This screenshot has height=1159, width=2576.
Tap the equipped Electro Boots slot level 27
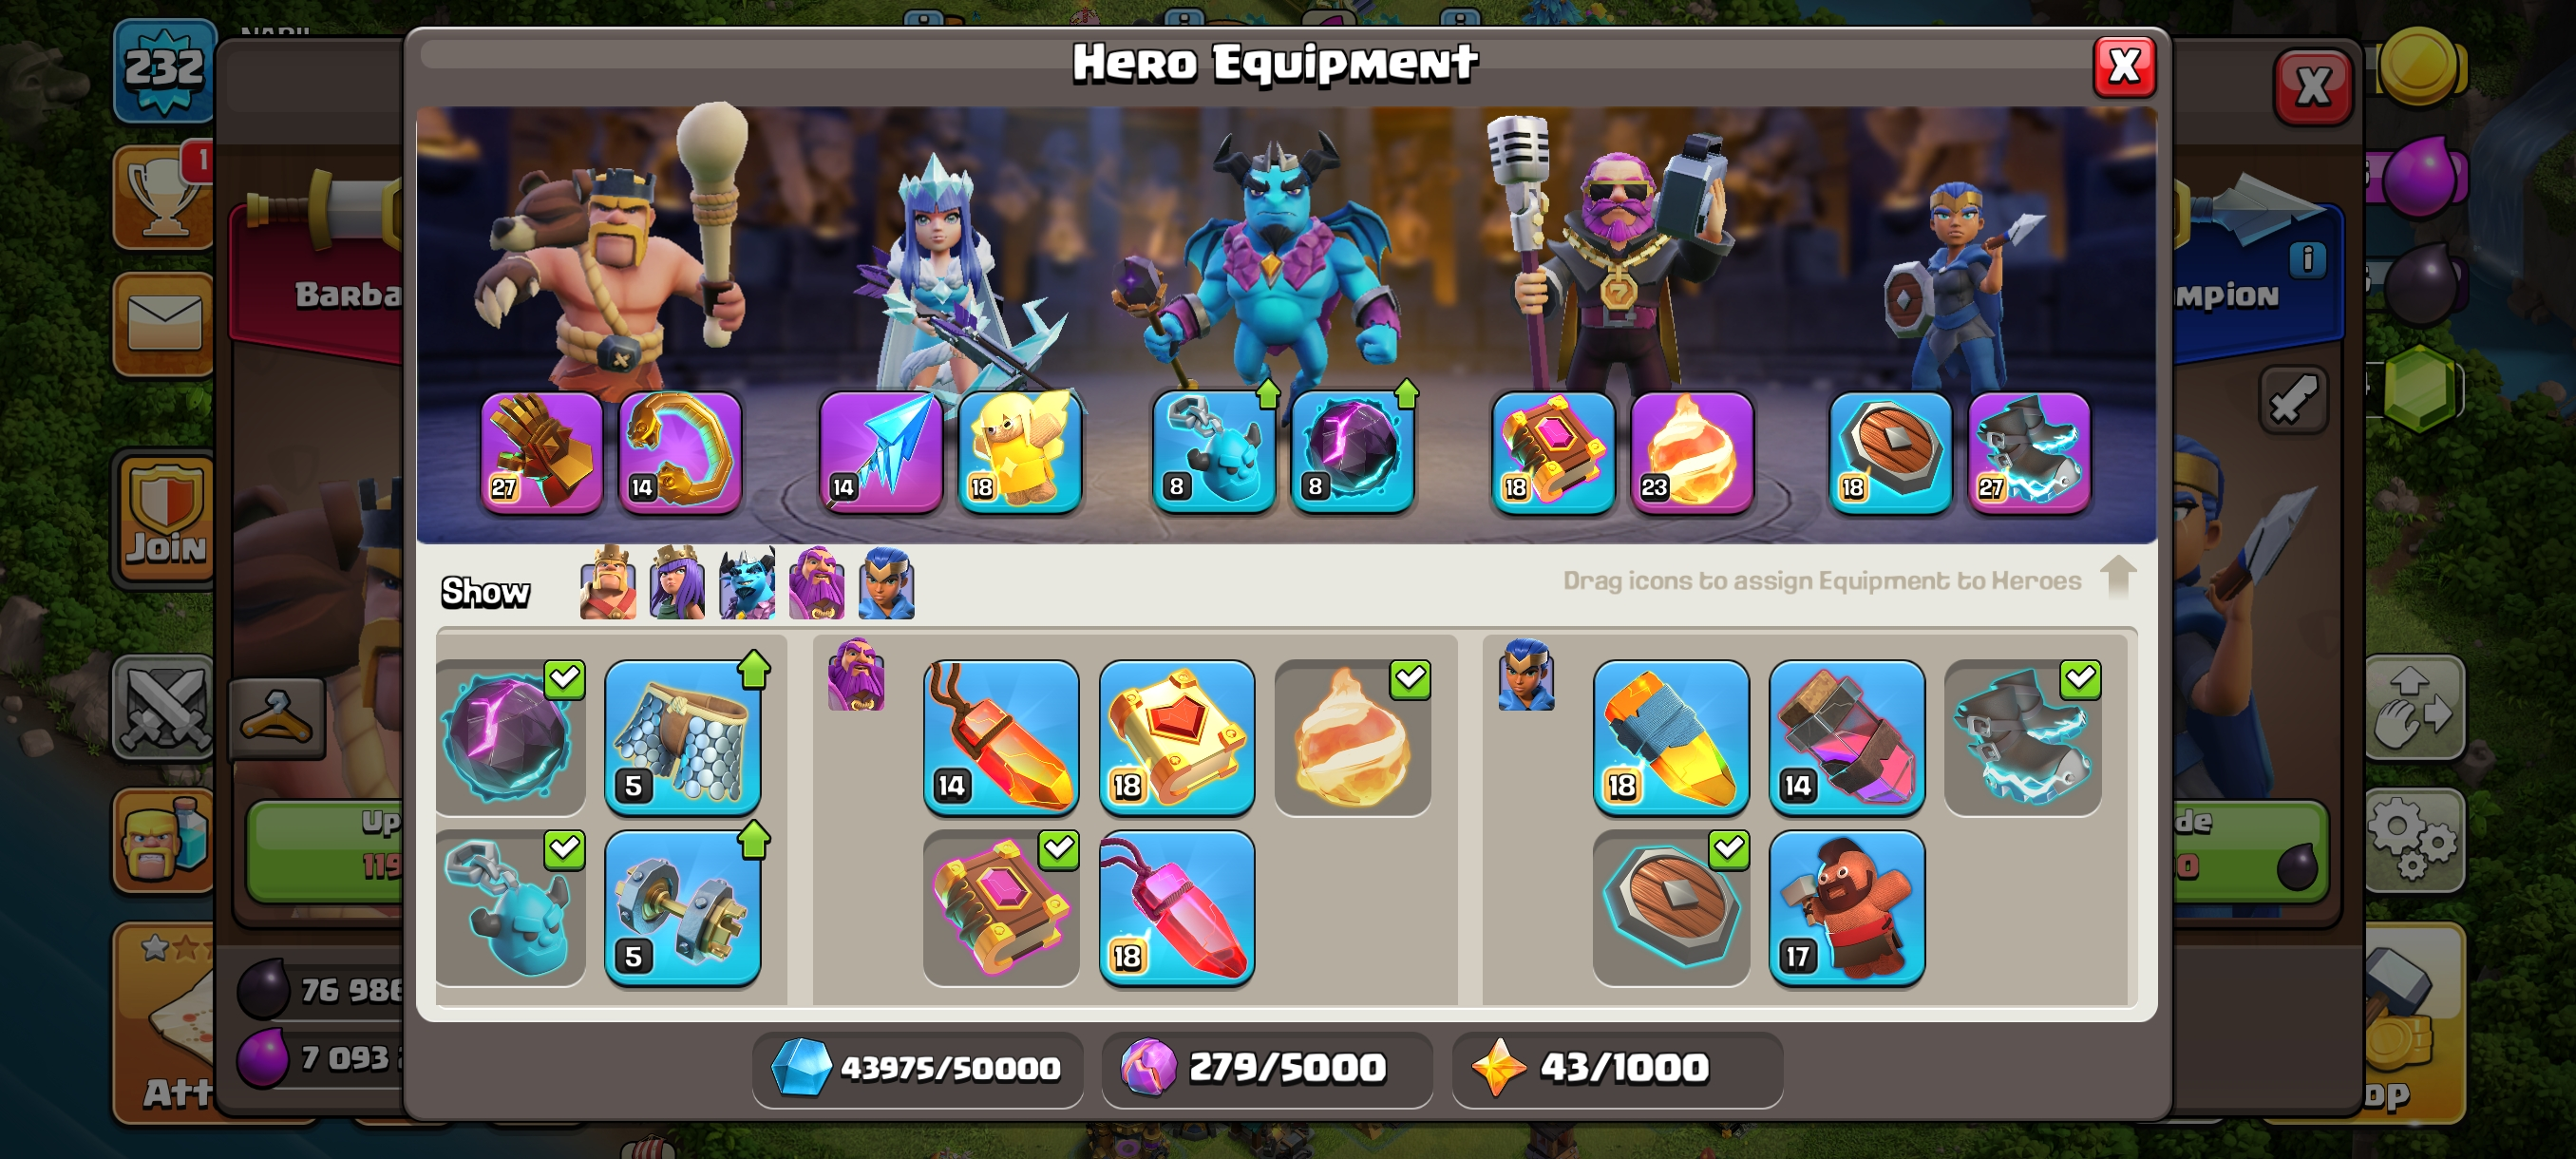[2029, 452]
